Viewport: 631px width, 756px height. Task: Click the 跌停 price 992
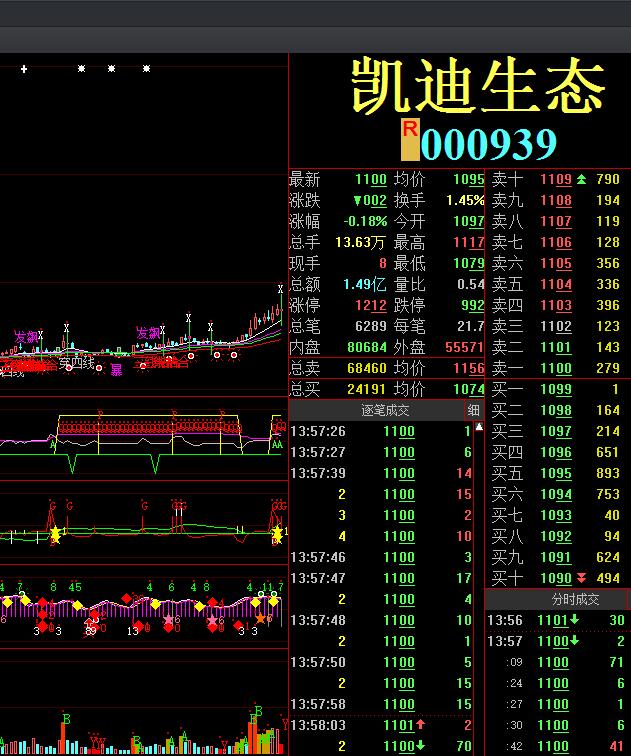472,306
